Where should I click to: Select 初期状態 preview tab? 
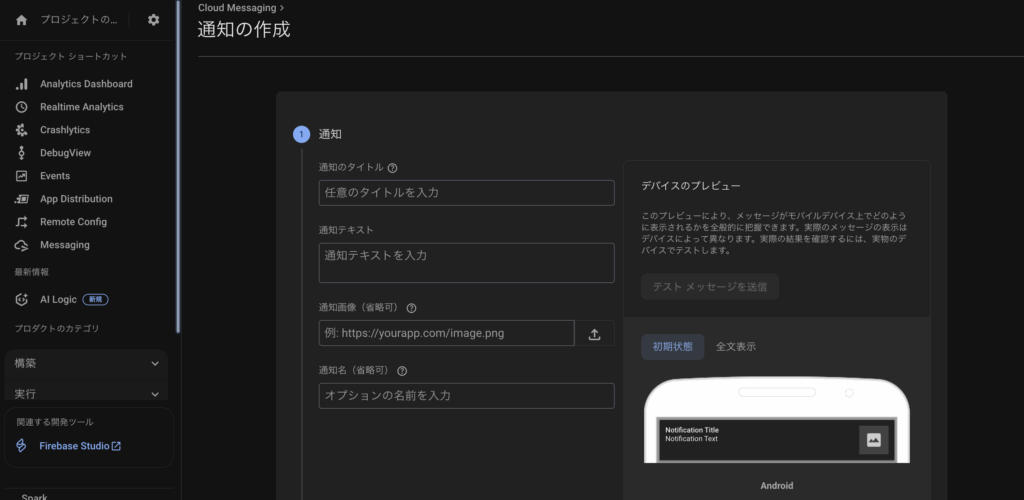(672, 347)
